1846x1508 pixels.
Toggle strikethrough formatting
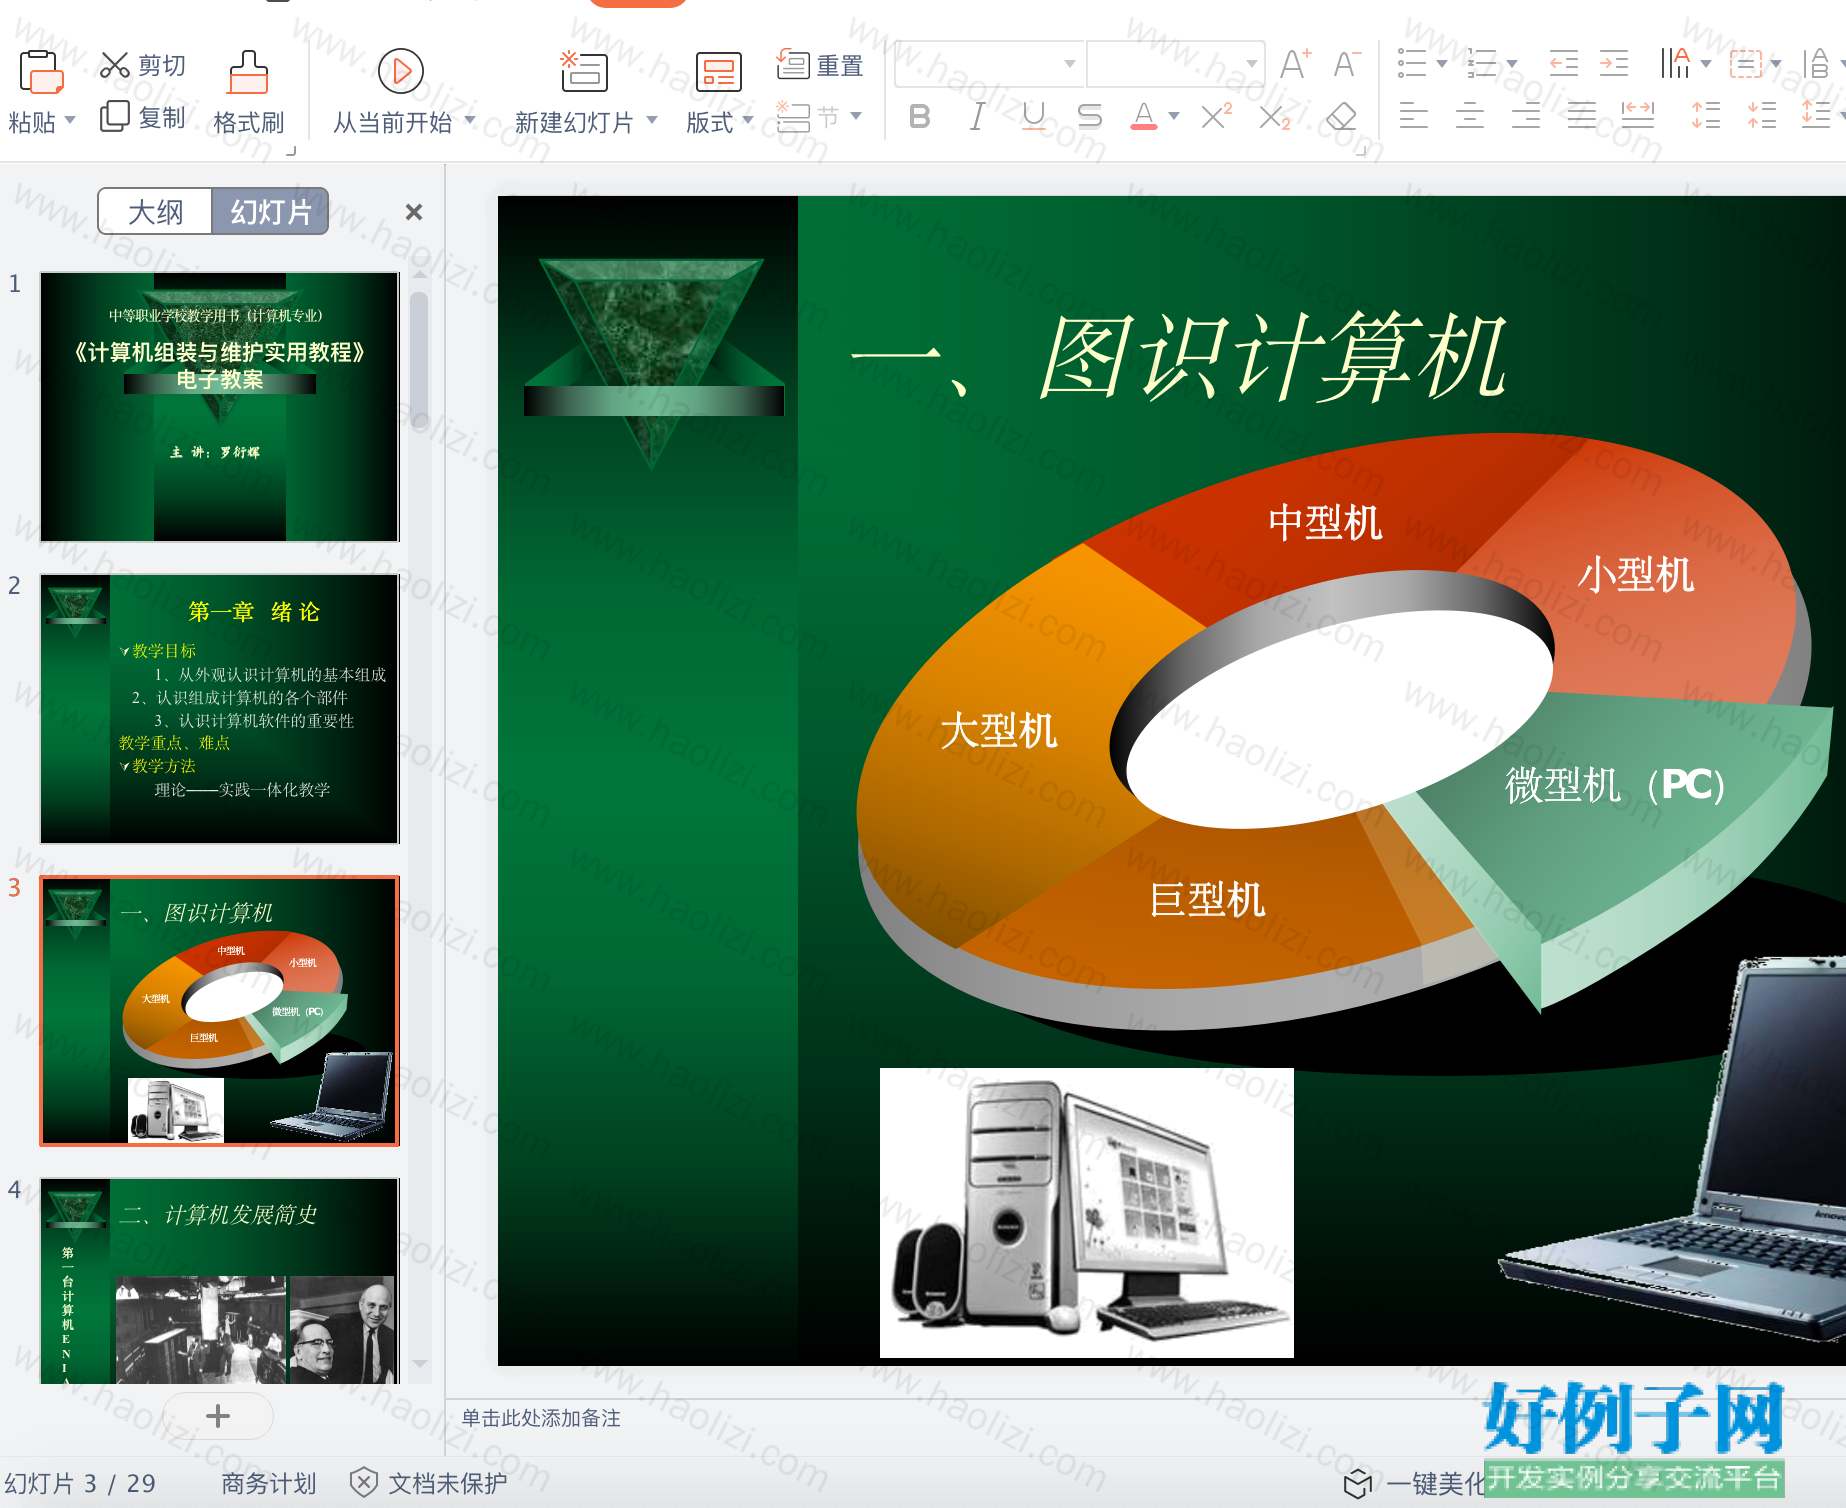(x=1090, y=117)
